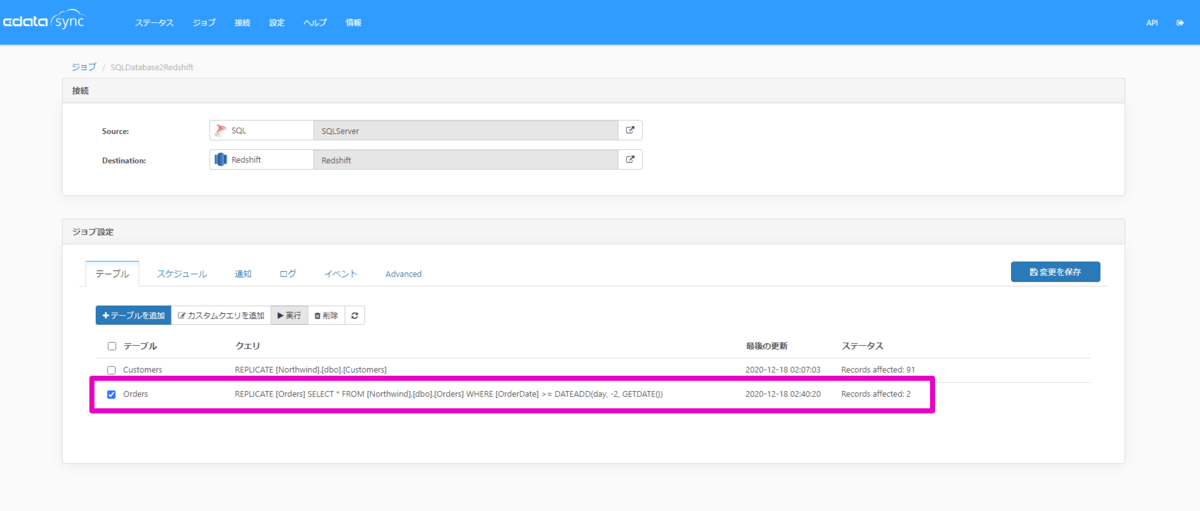
Task: Switch to the イベント tab
Action: tap(341, 273)
